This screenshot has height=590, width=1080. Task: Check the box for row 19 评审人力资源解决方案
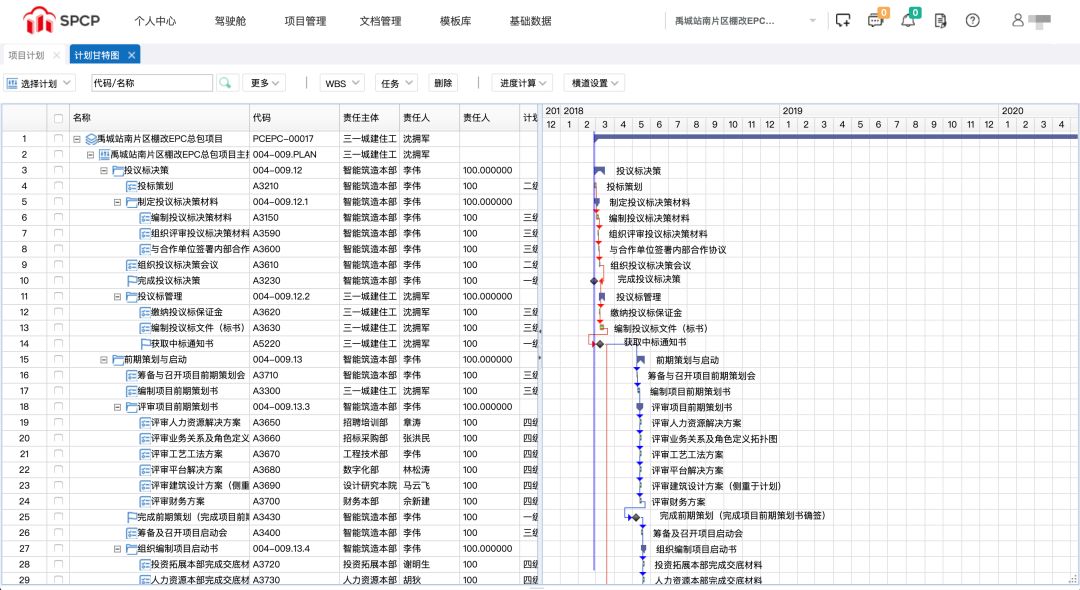58,423
